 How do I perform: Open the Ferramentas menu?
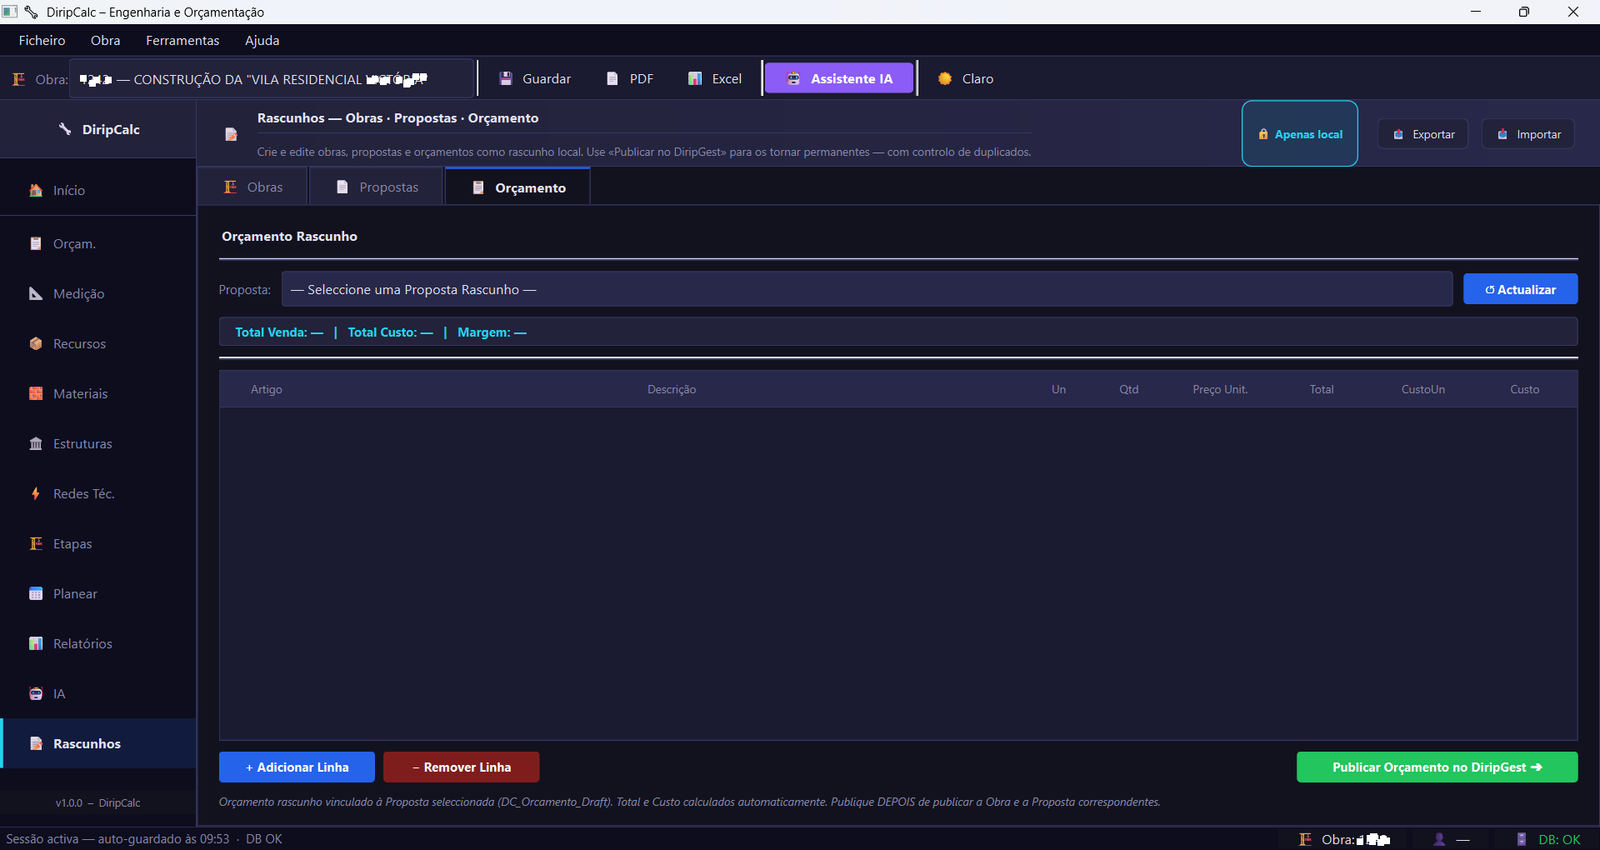click(x=182, y=41)
